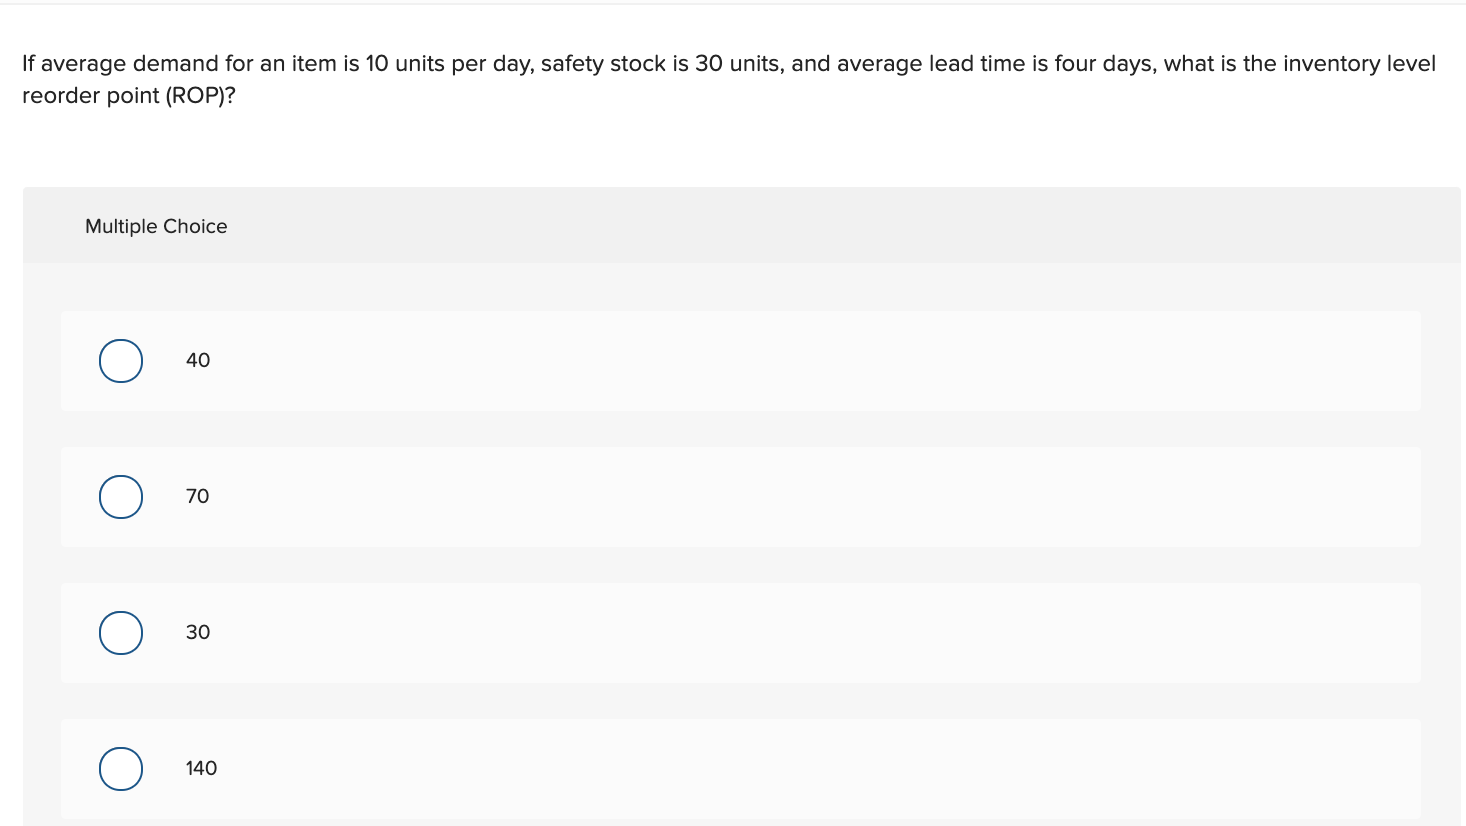The width and height of the screenshot is (1466, 826).
Task: Click the answer label reading 140
Action: tap(201, 768)
